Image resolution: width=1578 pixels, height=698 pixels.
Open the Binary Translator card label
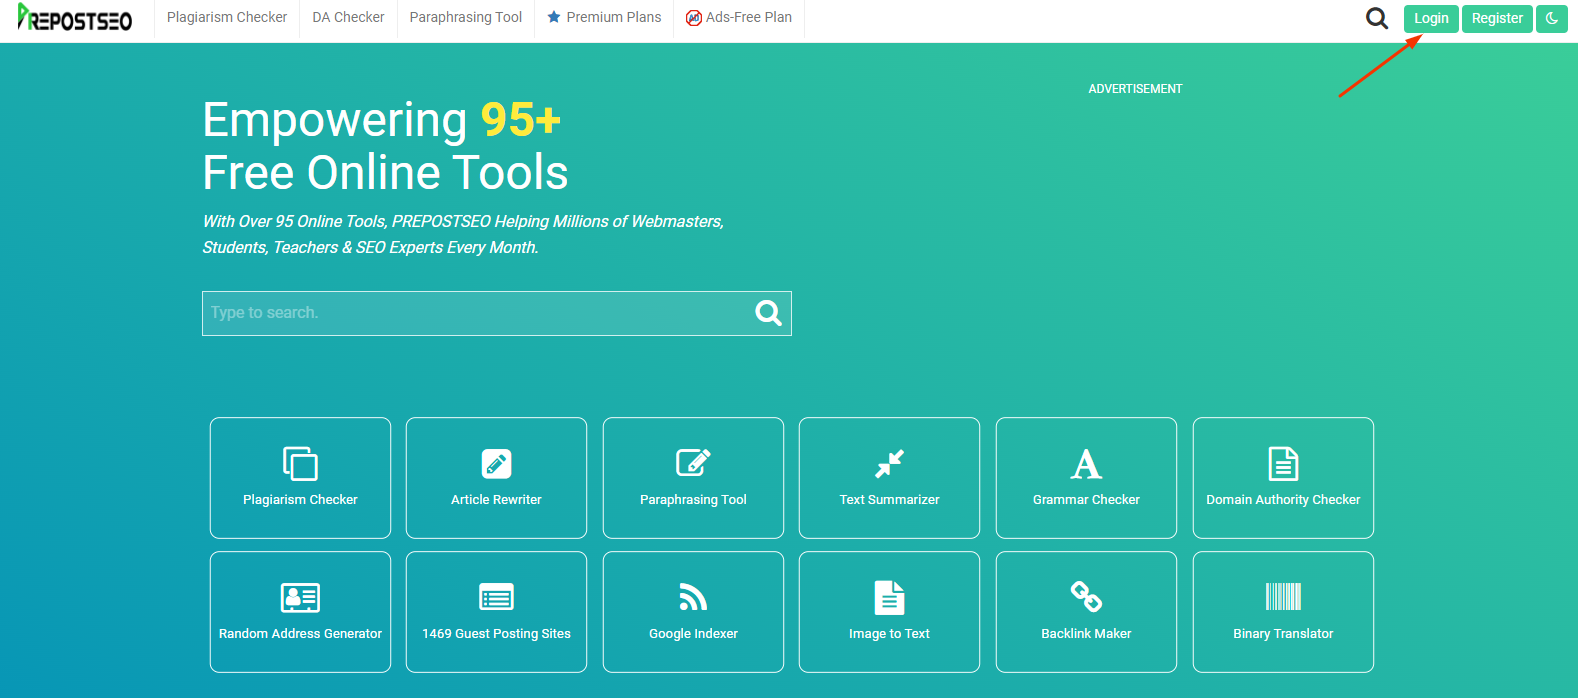click(x=1283, y=633)
